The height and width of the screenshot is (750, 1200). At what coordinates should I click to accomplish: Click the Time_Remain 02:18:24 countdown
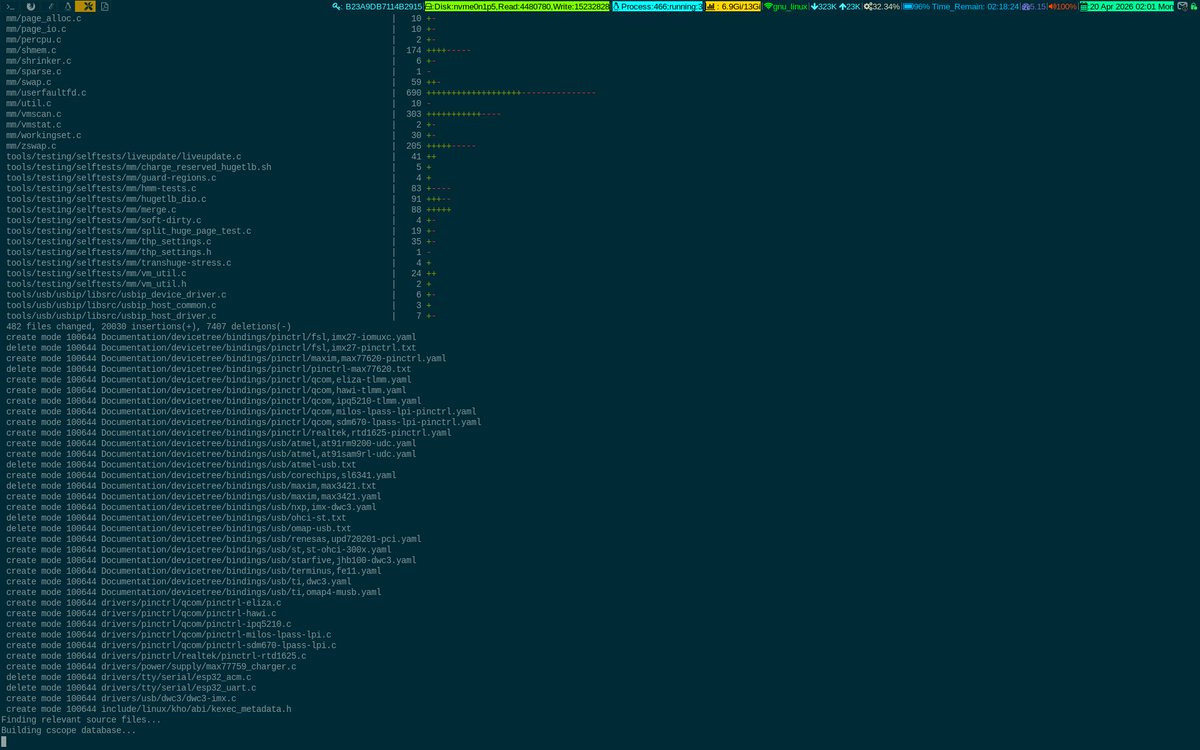click(975, 6)
